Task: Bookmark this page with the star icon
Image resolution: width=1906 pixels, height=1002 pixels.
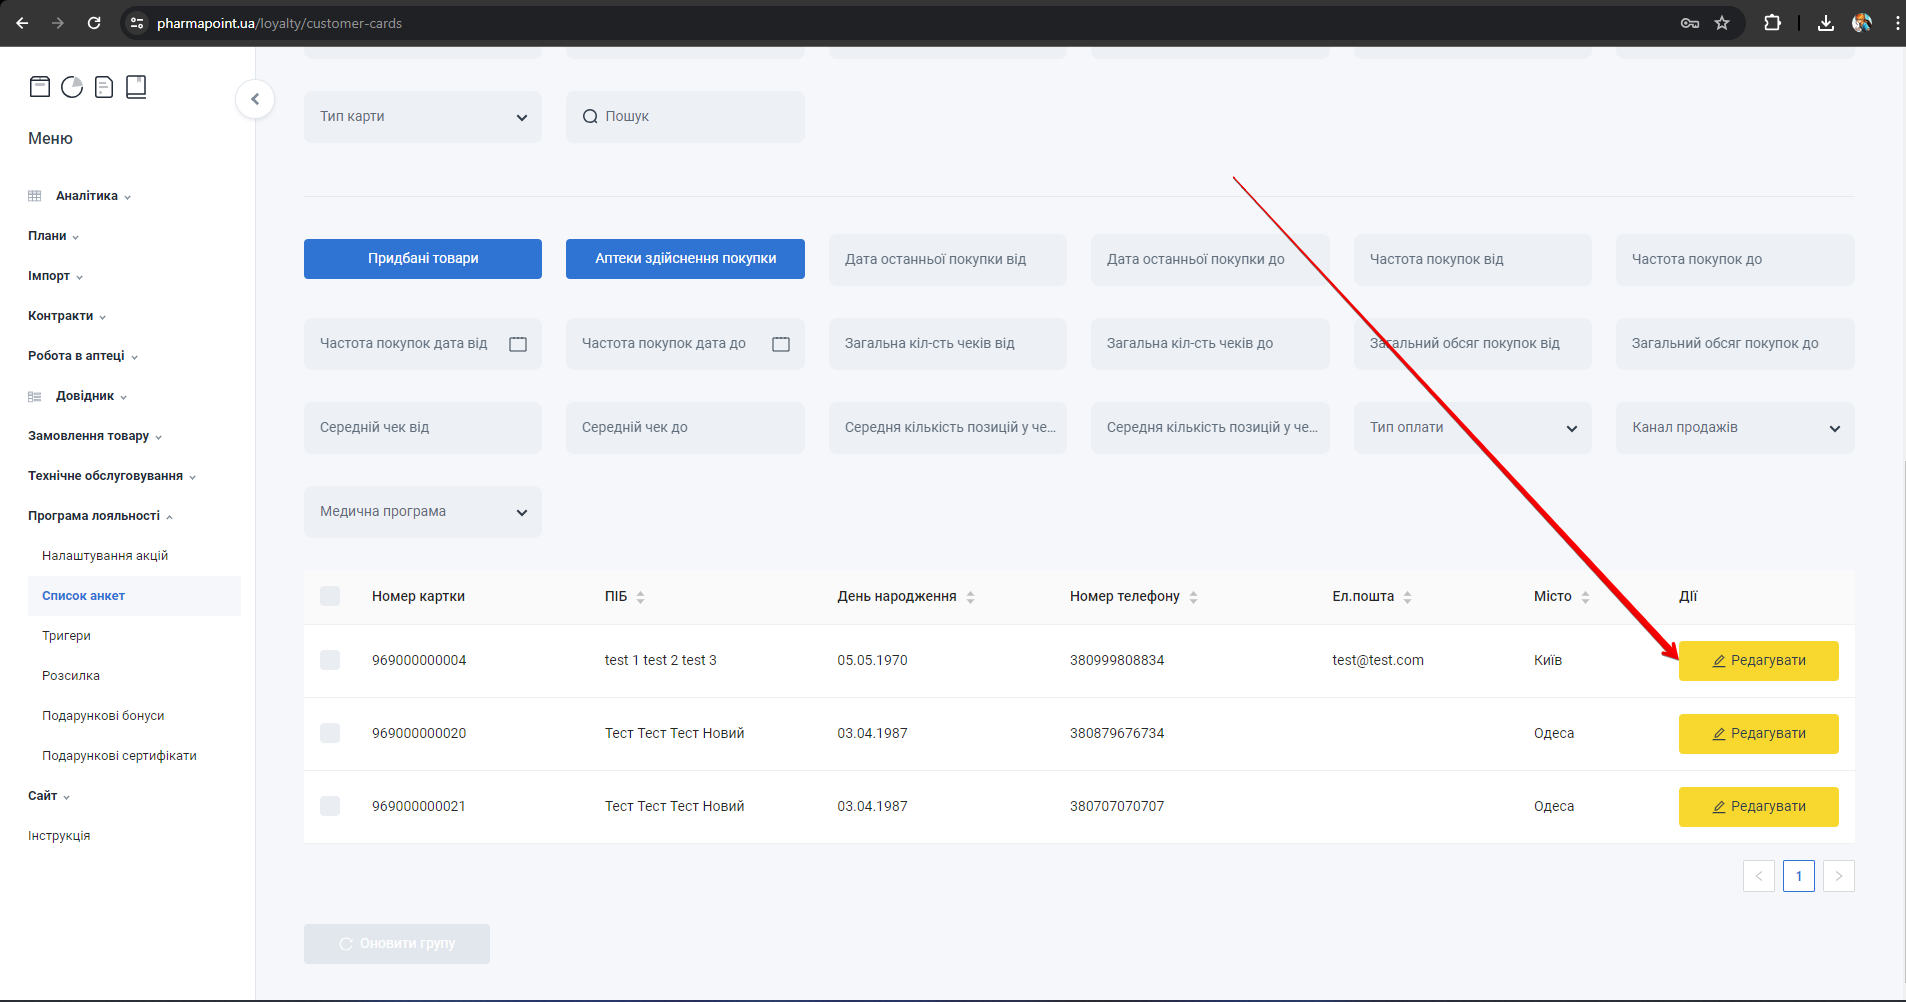Action: (x=1722, y=23)
